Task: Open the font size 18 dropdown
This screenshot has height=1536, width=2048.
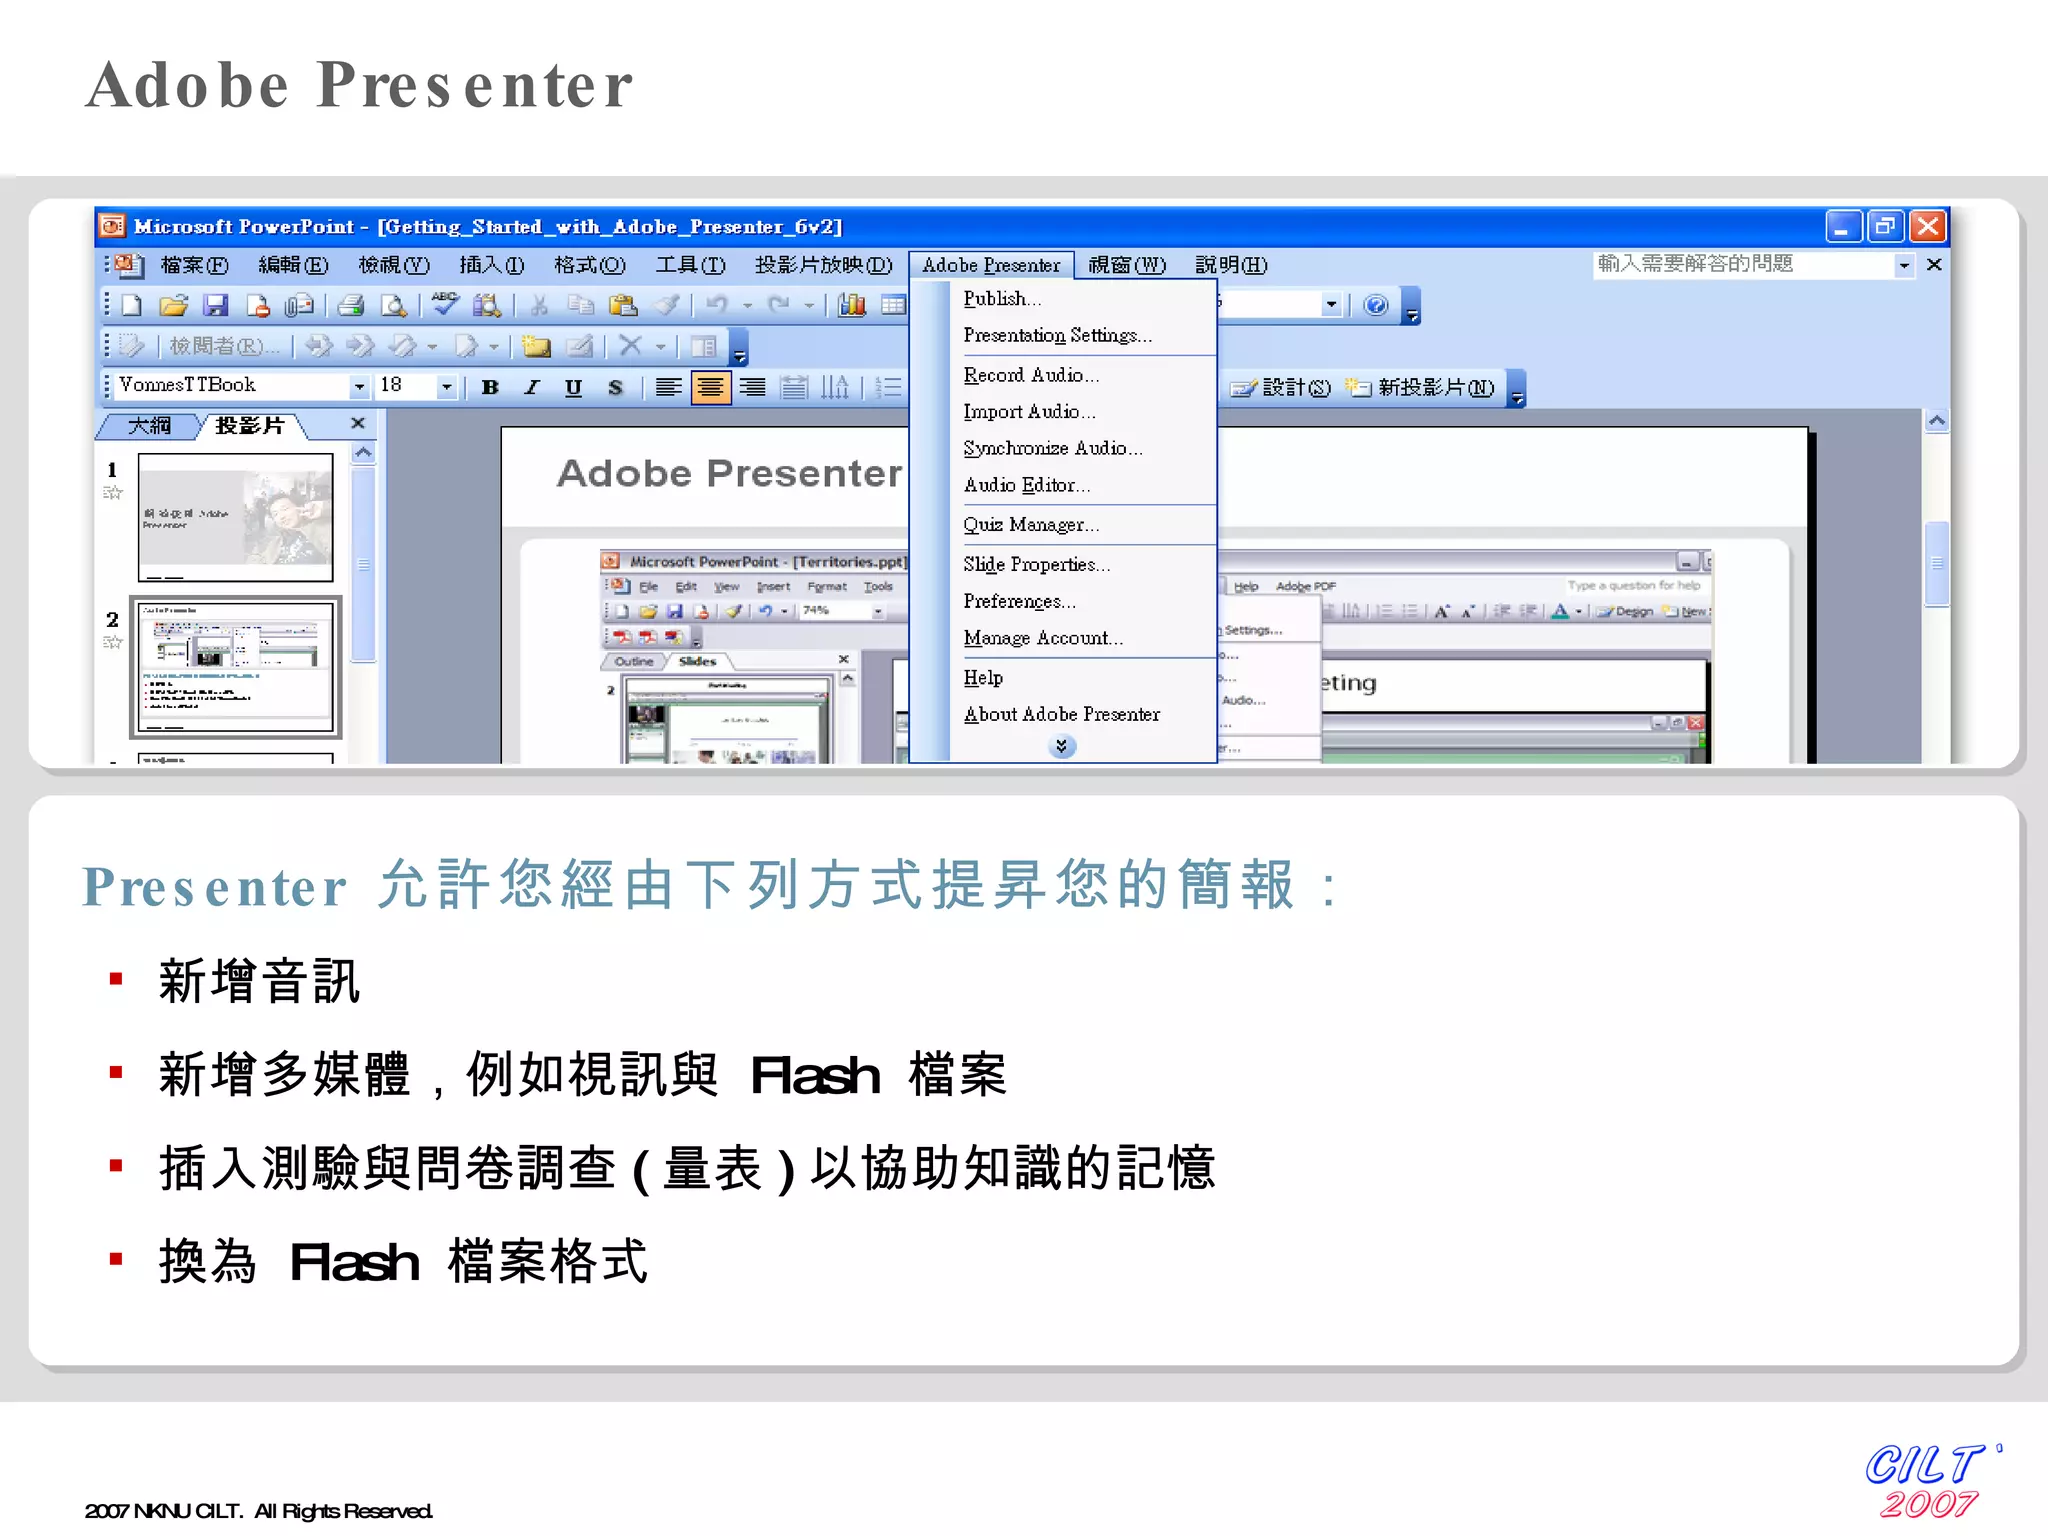Action: 446,387
